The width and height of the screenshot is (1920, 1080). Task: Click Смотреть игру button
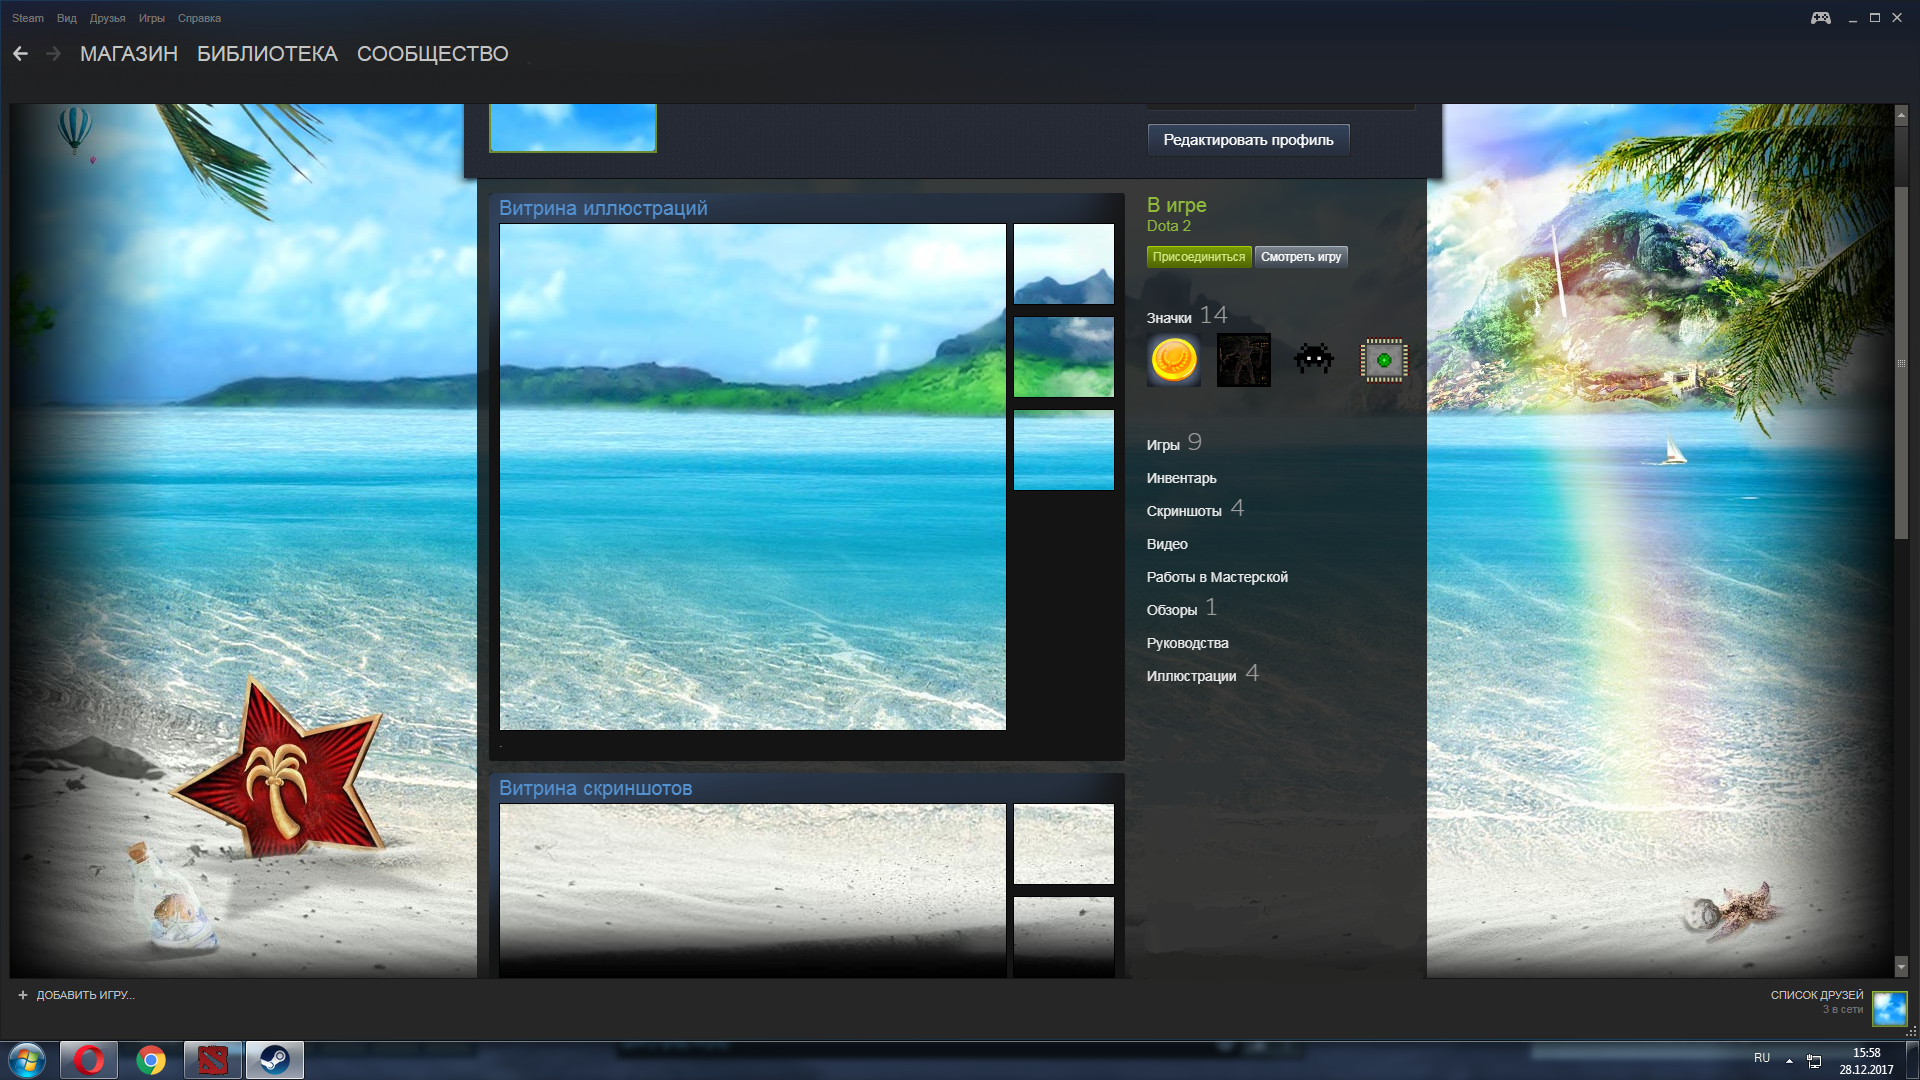tap(1300, 257)
